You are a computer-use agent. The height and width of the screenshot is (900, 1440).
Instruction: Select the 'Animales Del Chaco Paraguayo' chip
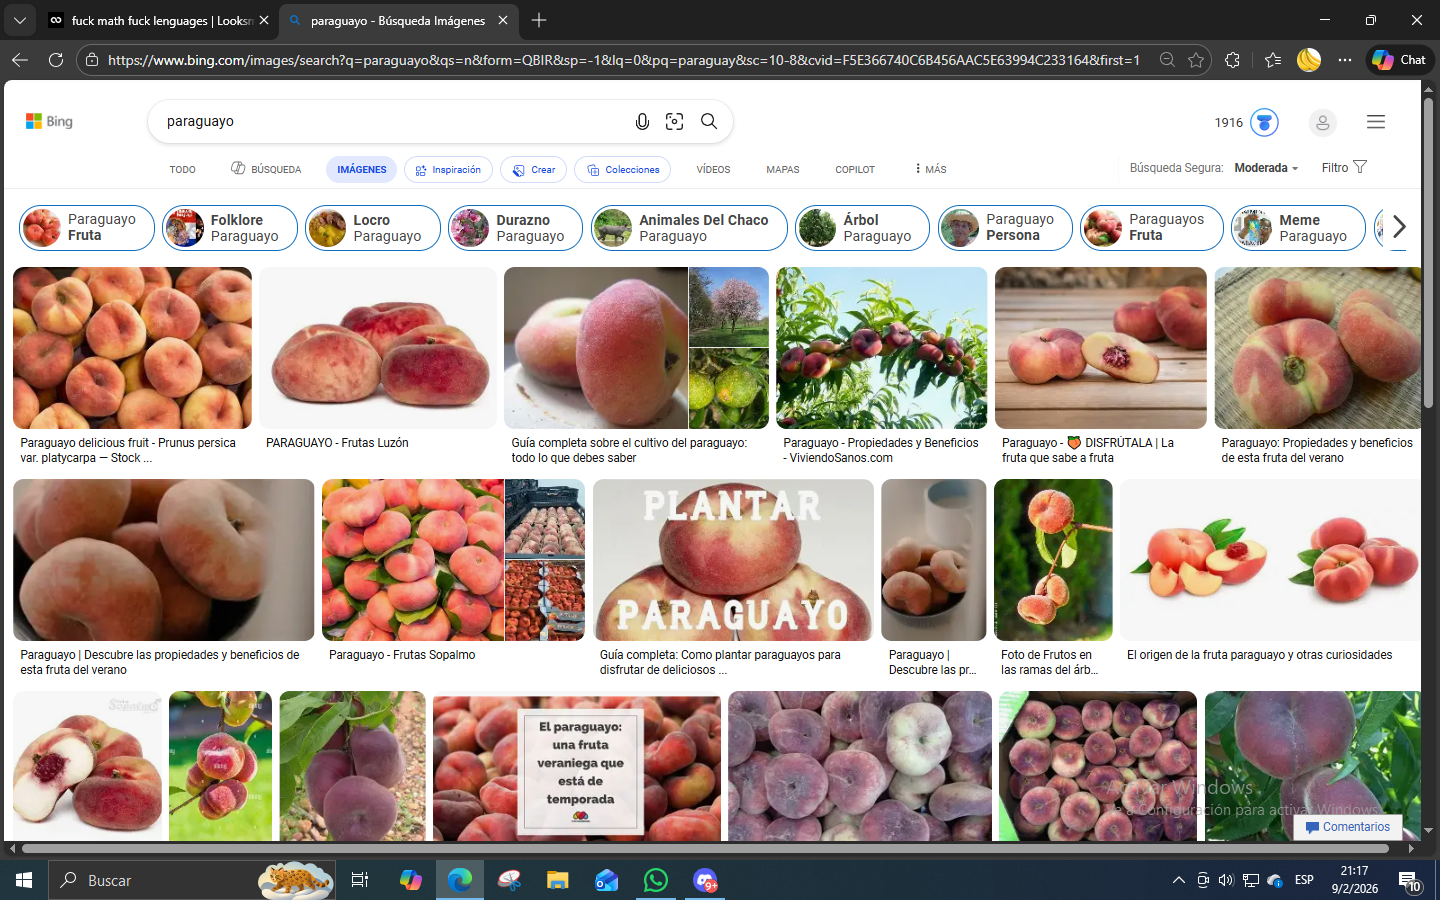689,228
